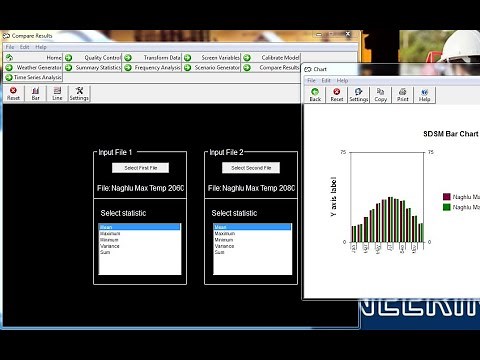Click Back icon in Chart window
This screenshot has width=480, height=360.
tap(315, 95)
